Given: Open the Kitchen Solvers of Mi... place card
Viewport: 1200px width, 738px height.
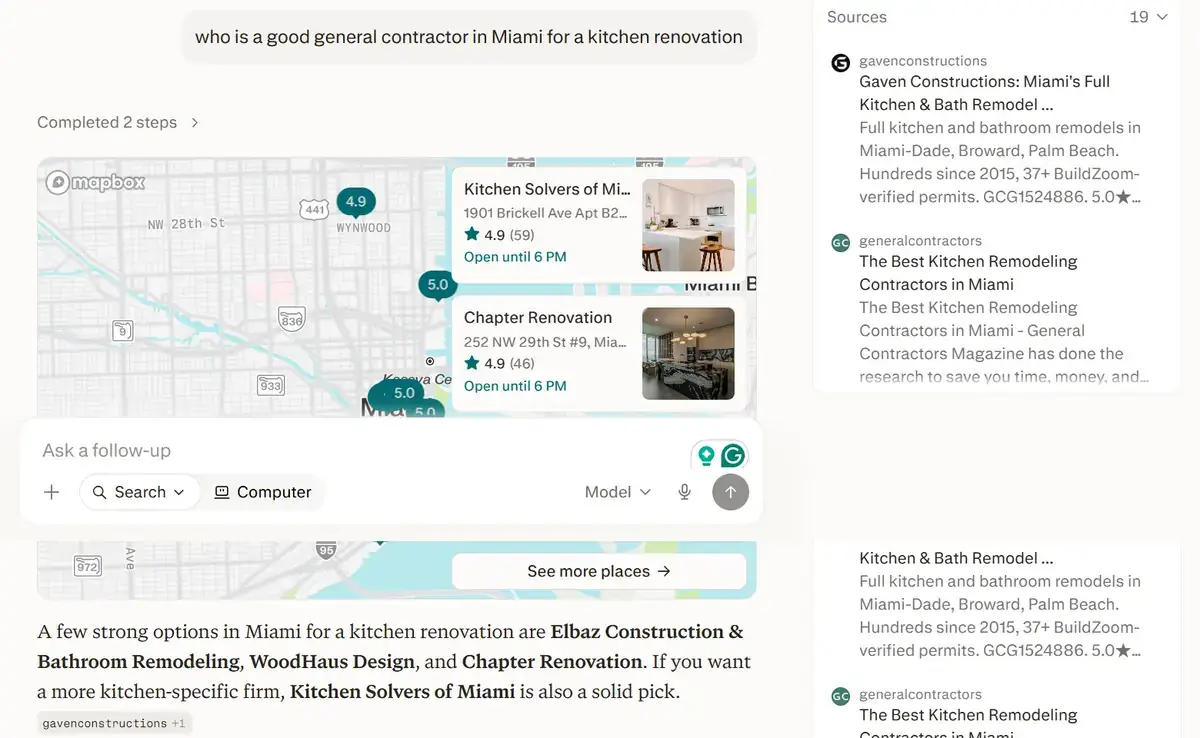Looking at the screenshot, I should pos(598,224).
